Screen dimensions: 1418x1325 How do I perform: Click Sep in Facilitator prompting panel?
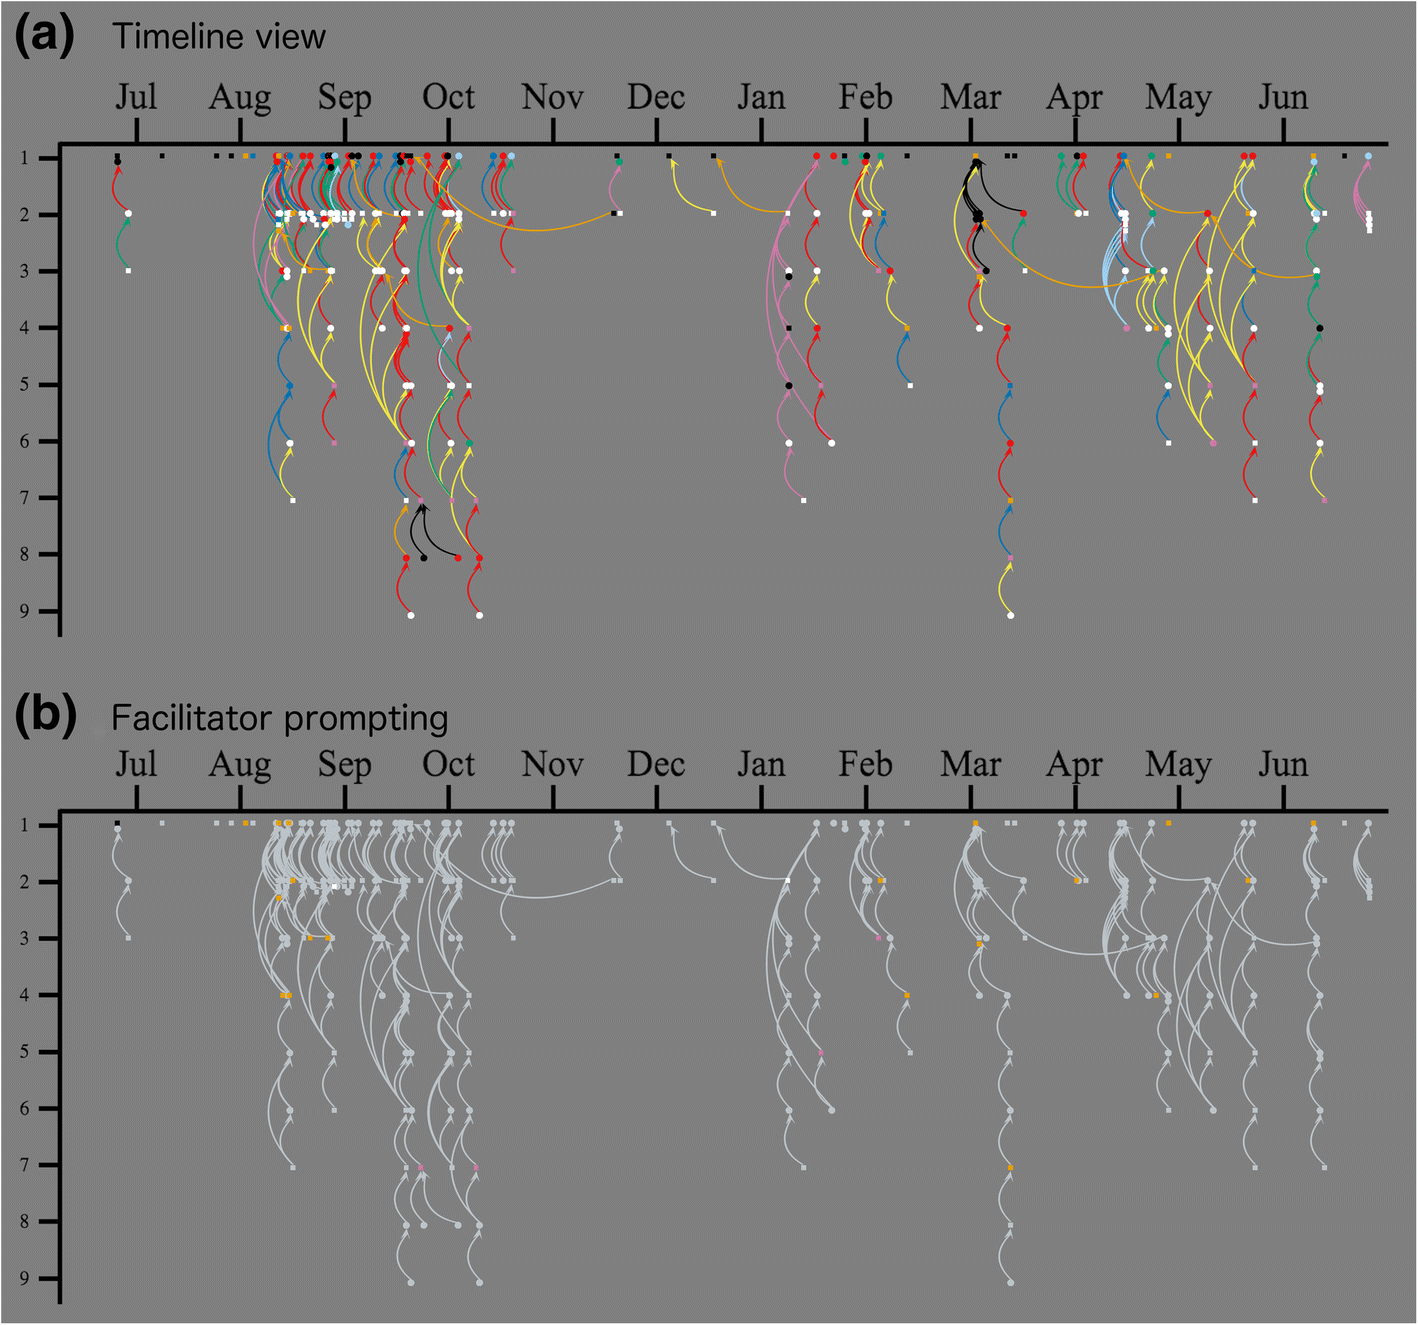point(344,766)
